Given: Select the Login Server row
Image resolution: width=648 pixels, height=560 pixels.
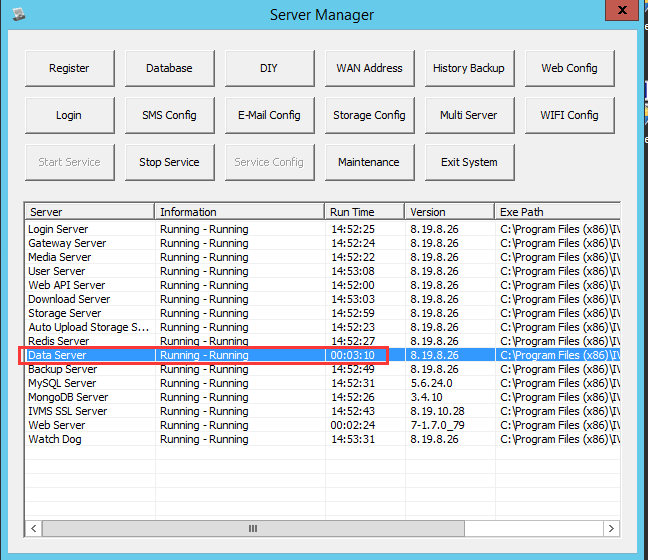Looking at the screenshot, I should tap(322, 229).
